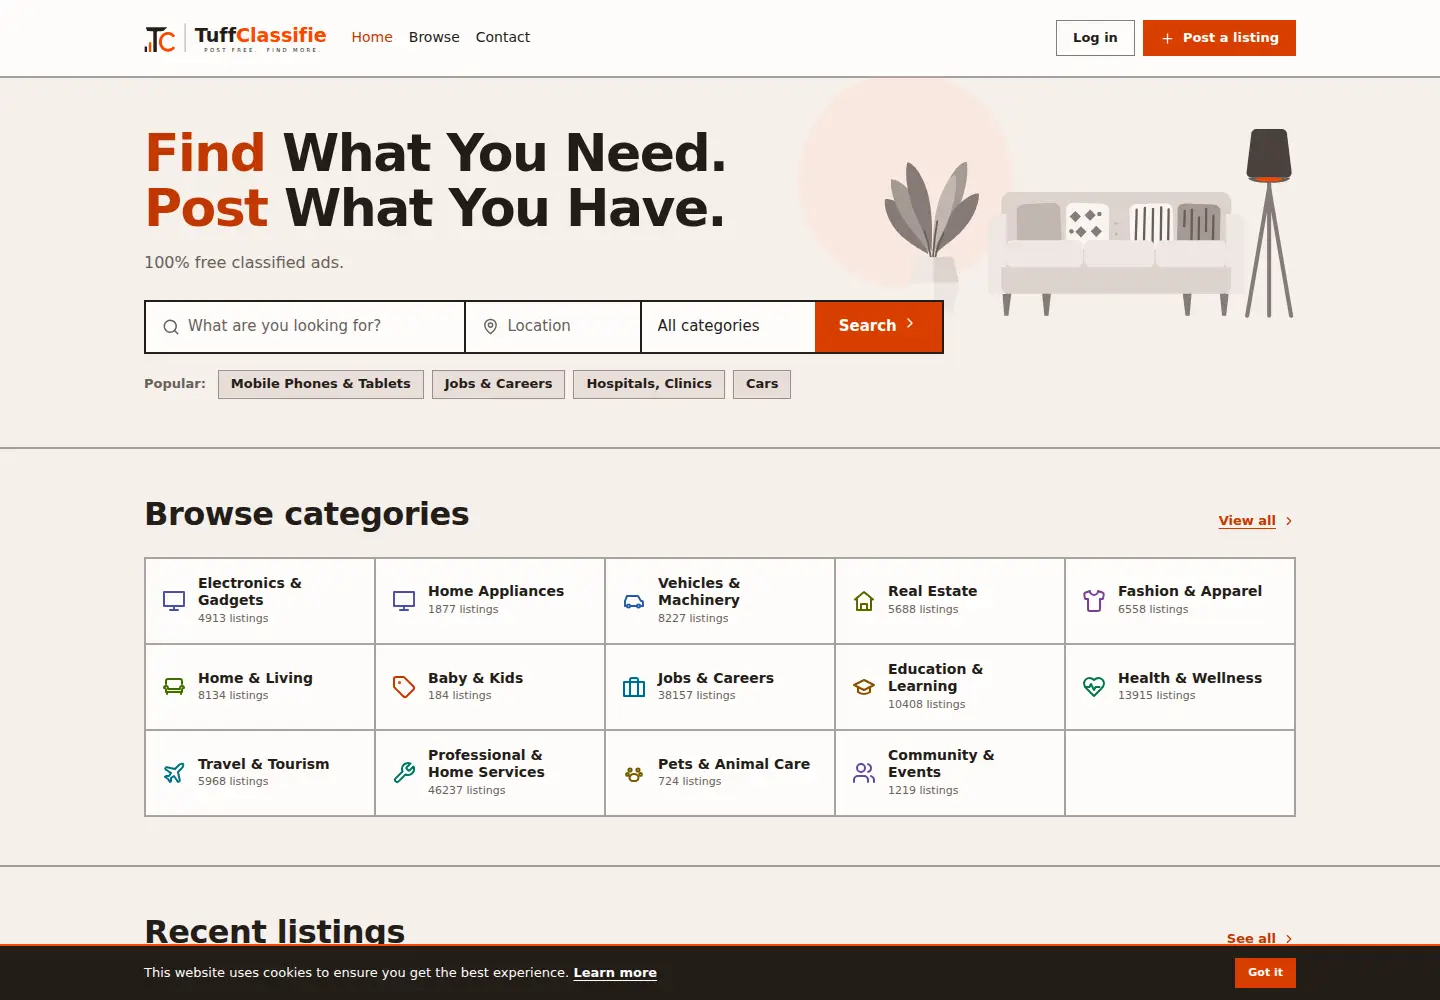Screen dimensions: 1440x1000
Task: Click the orange Search button
Action: click(878, 327)
